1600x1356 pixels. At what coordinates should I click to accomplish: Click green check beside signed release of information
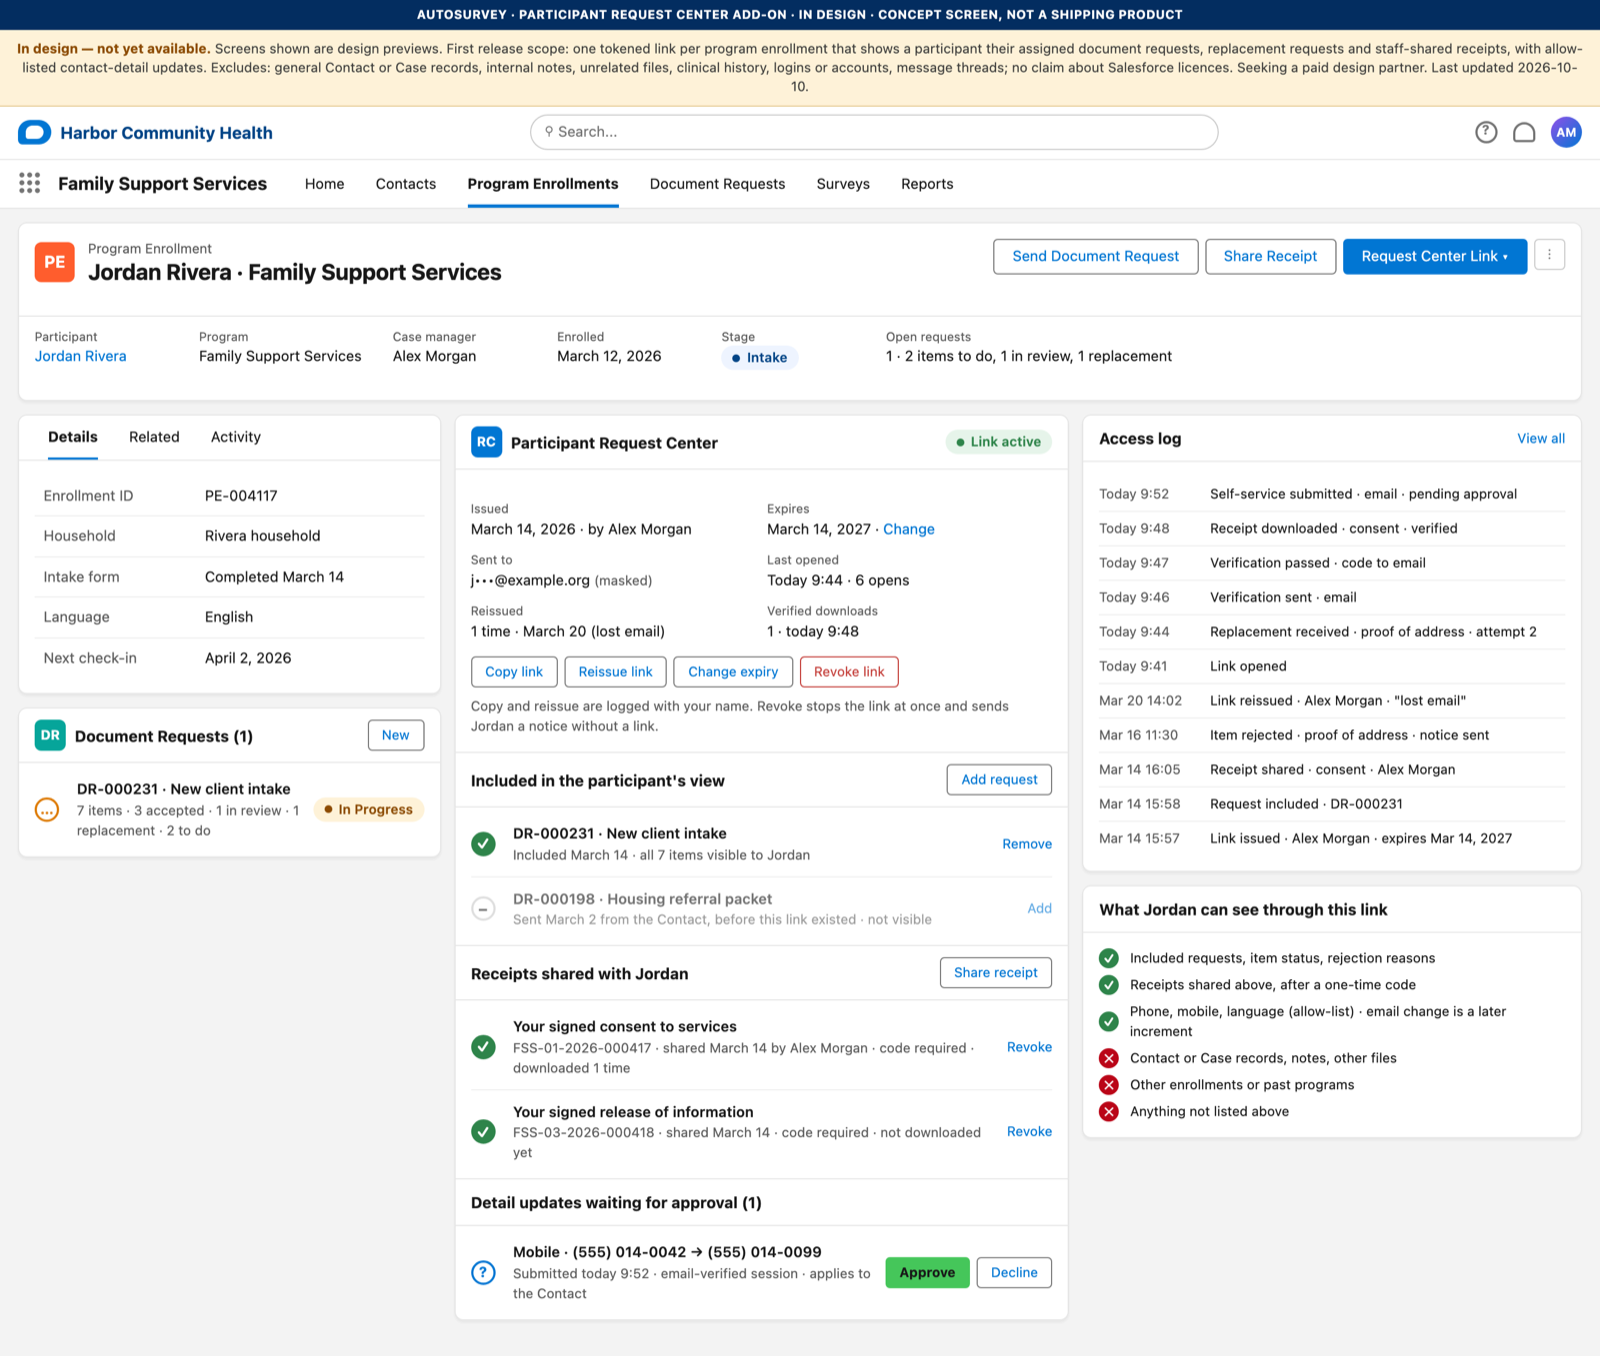[483, 1132]
